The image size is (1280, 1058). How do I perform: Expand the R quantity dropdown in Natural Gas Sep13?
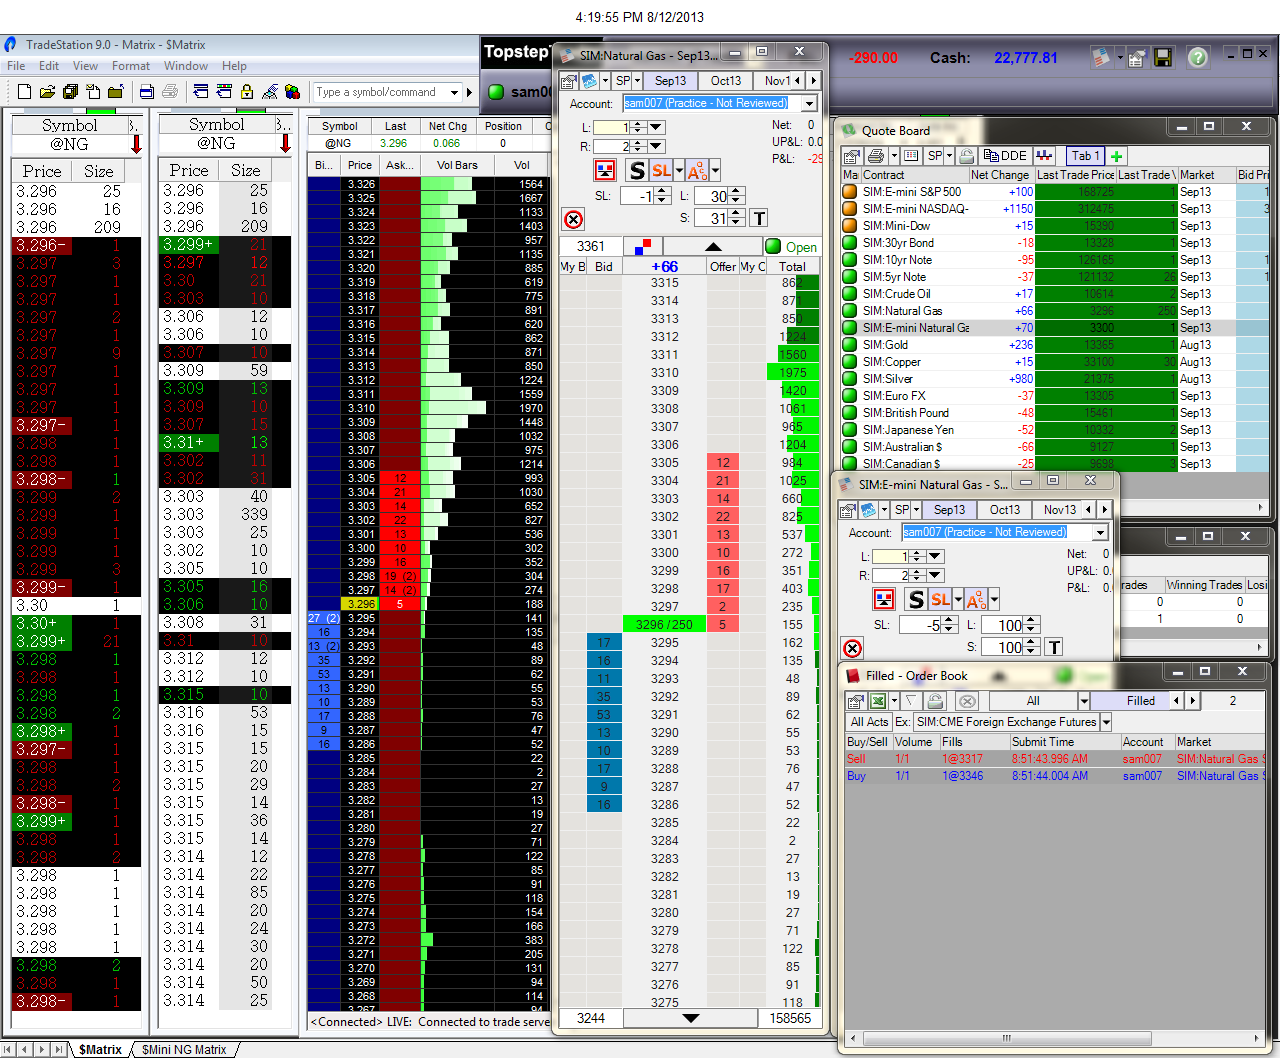click(x=656, y=146)
